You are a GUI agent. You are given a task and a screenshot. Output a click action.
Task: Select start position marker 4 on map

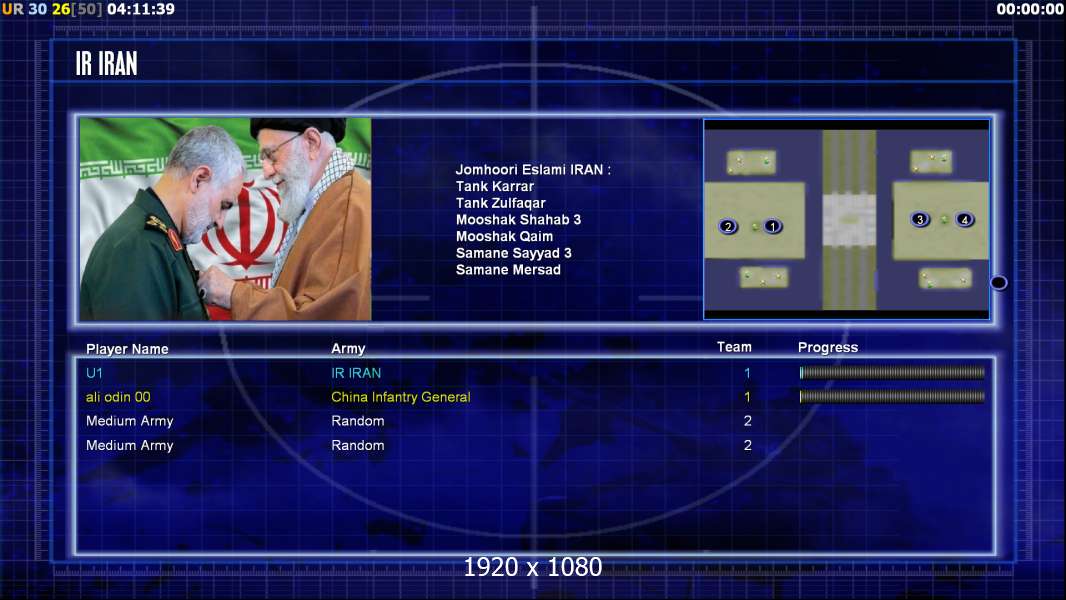click(965, 219)
